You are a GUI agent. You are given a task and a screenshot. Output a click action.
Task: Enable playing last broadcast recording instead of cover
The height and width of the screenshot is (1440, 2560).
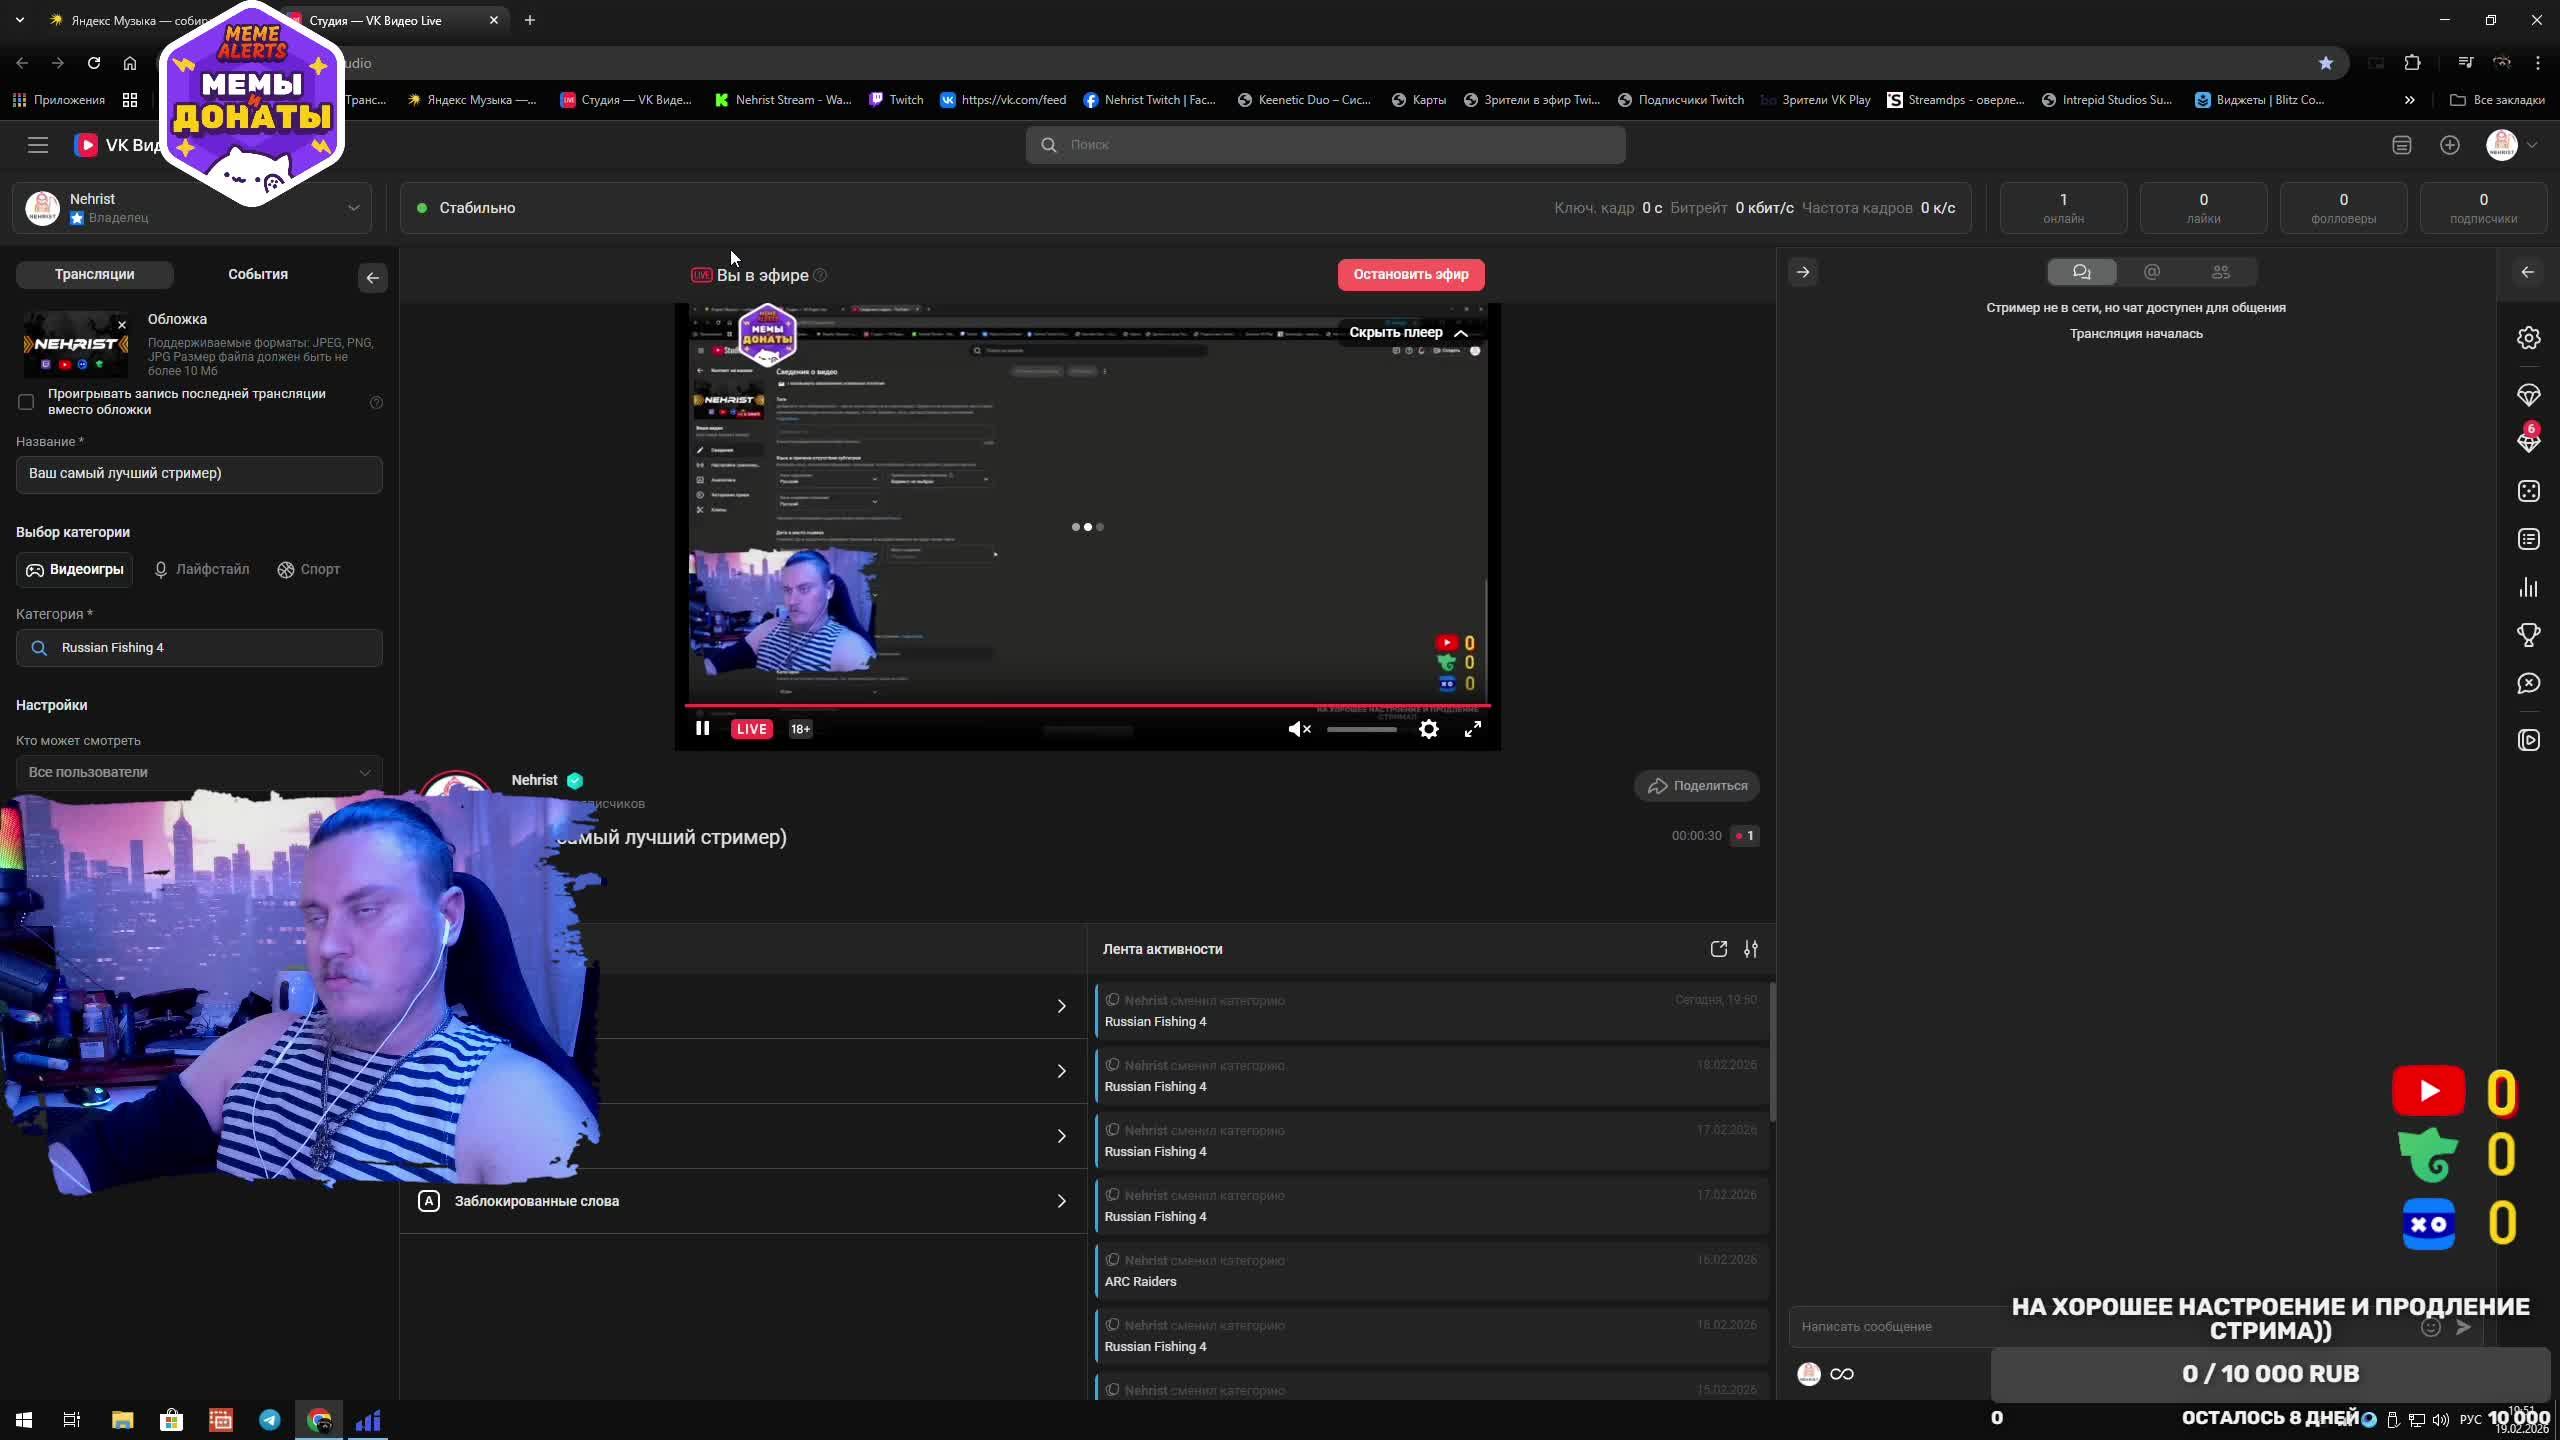(26, 402)
